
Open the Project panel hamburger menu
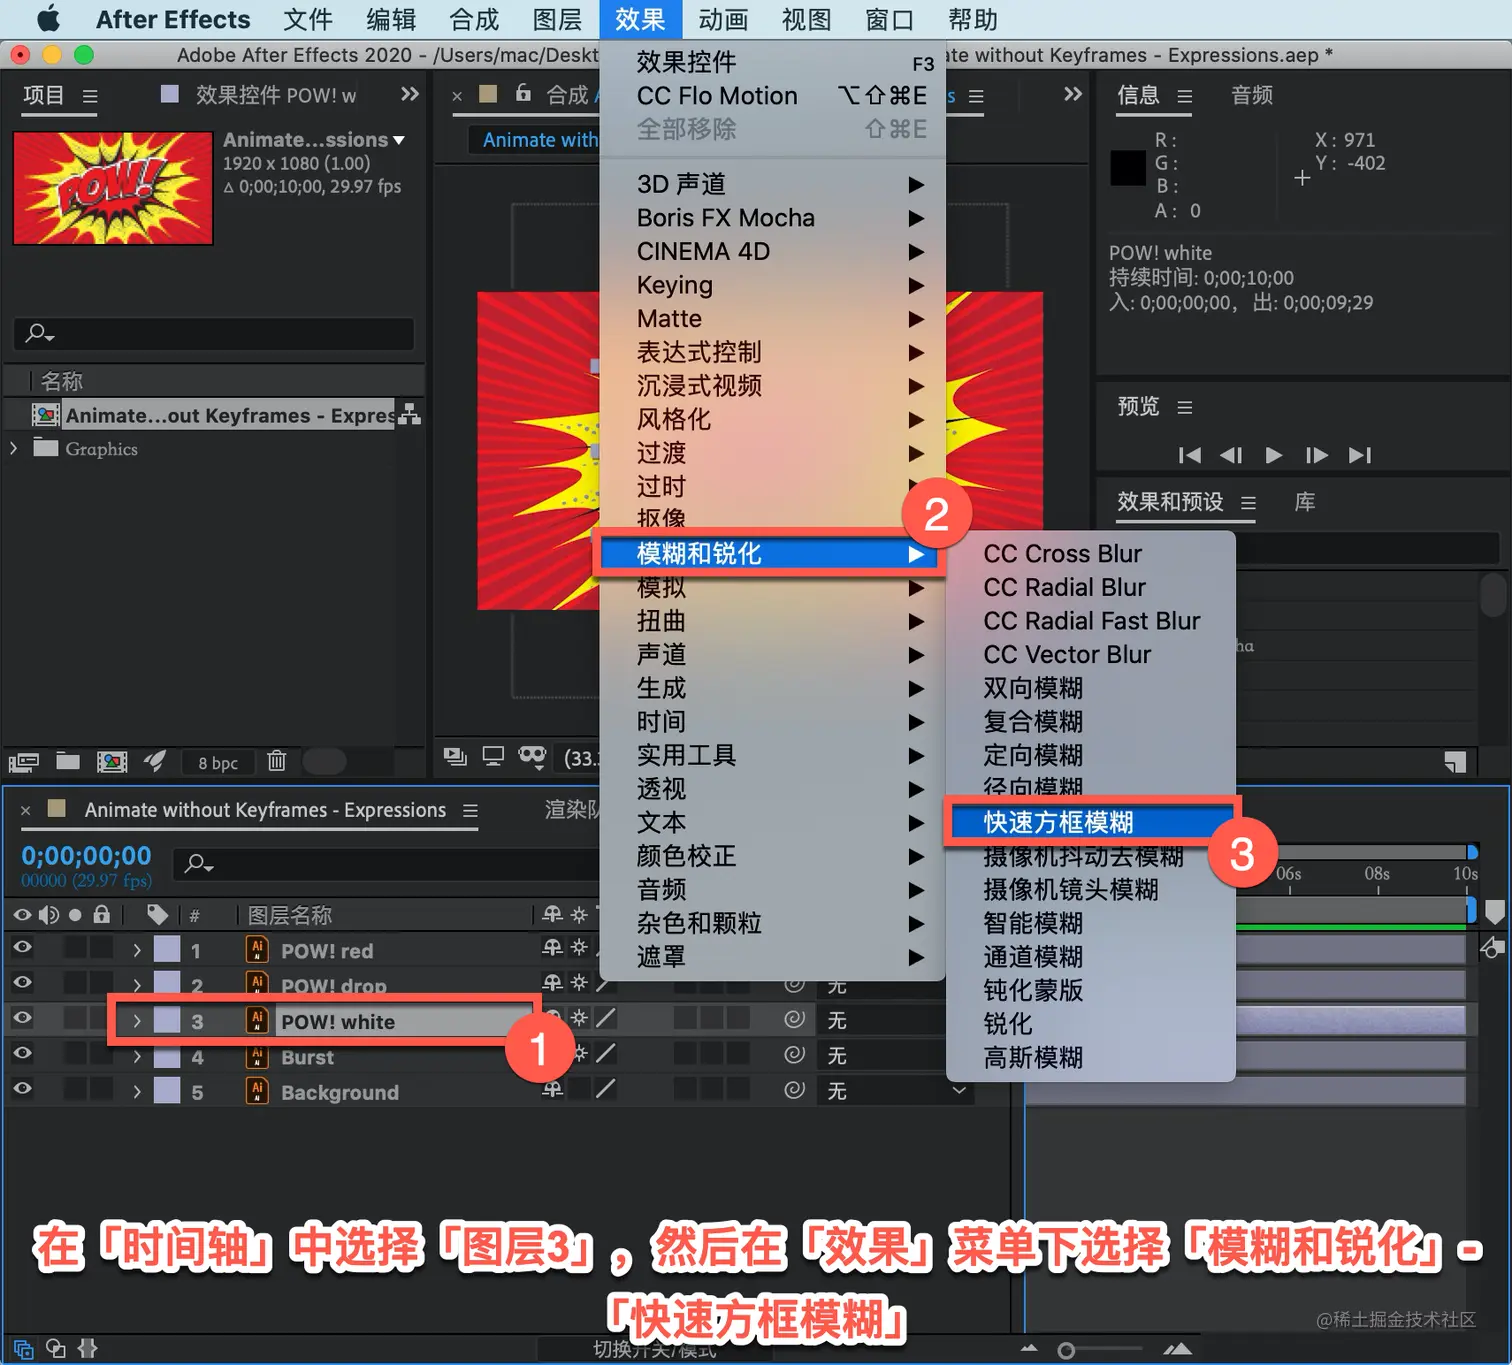click(90, 97)
